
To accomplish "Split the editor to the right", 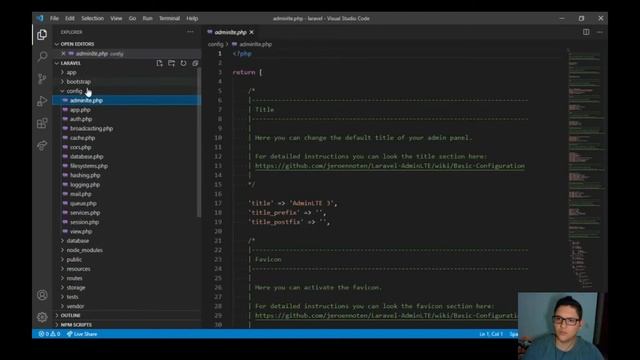I will tap(586, 32).
